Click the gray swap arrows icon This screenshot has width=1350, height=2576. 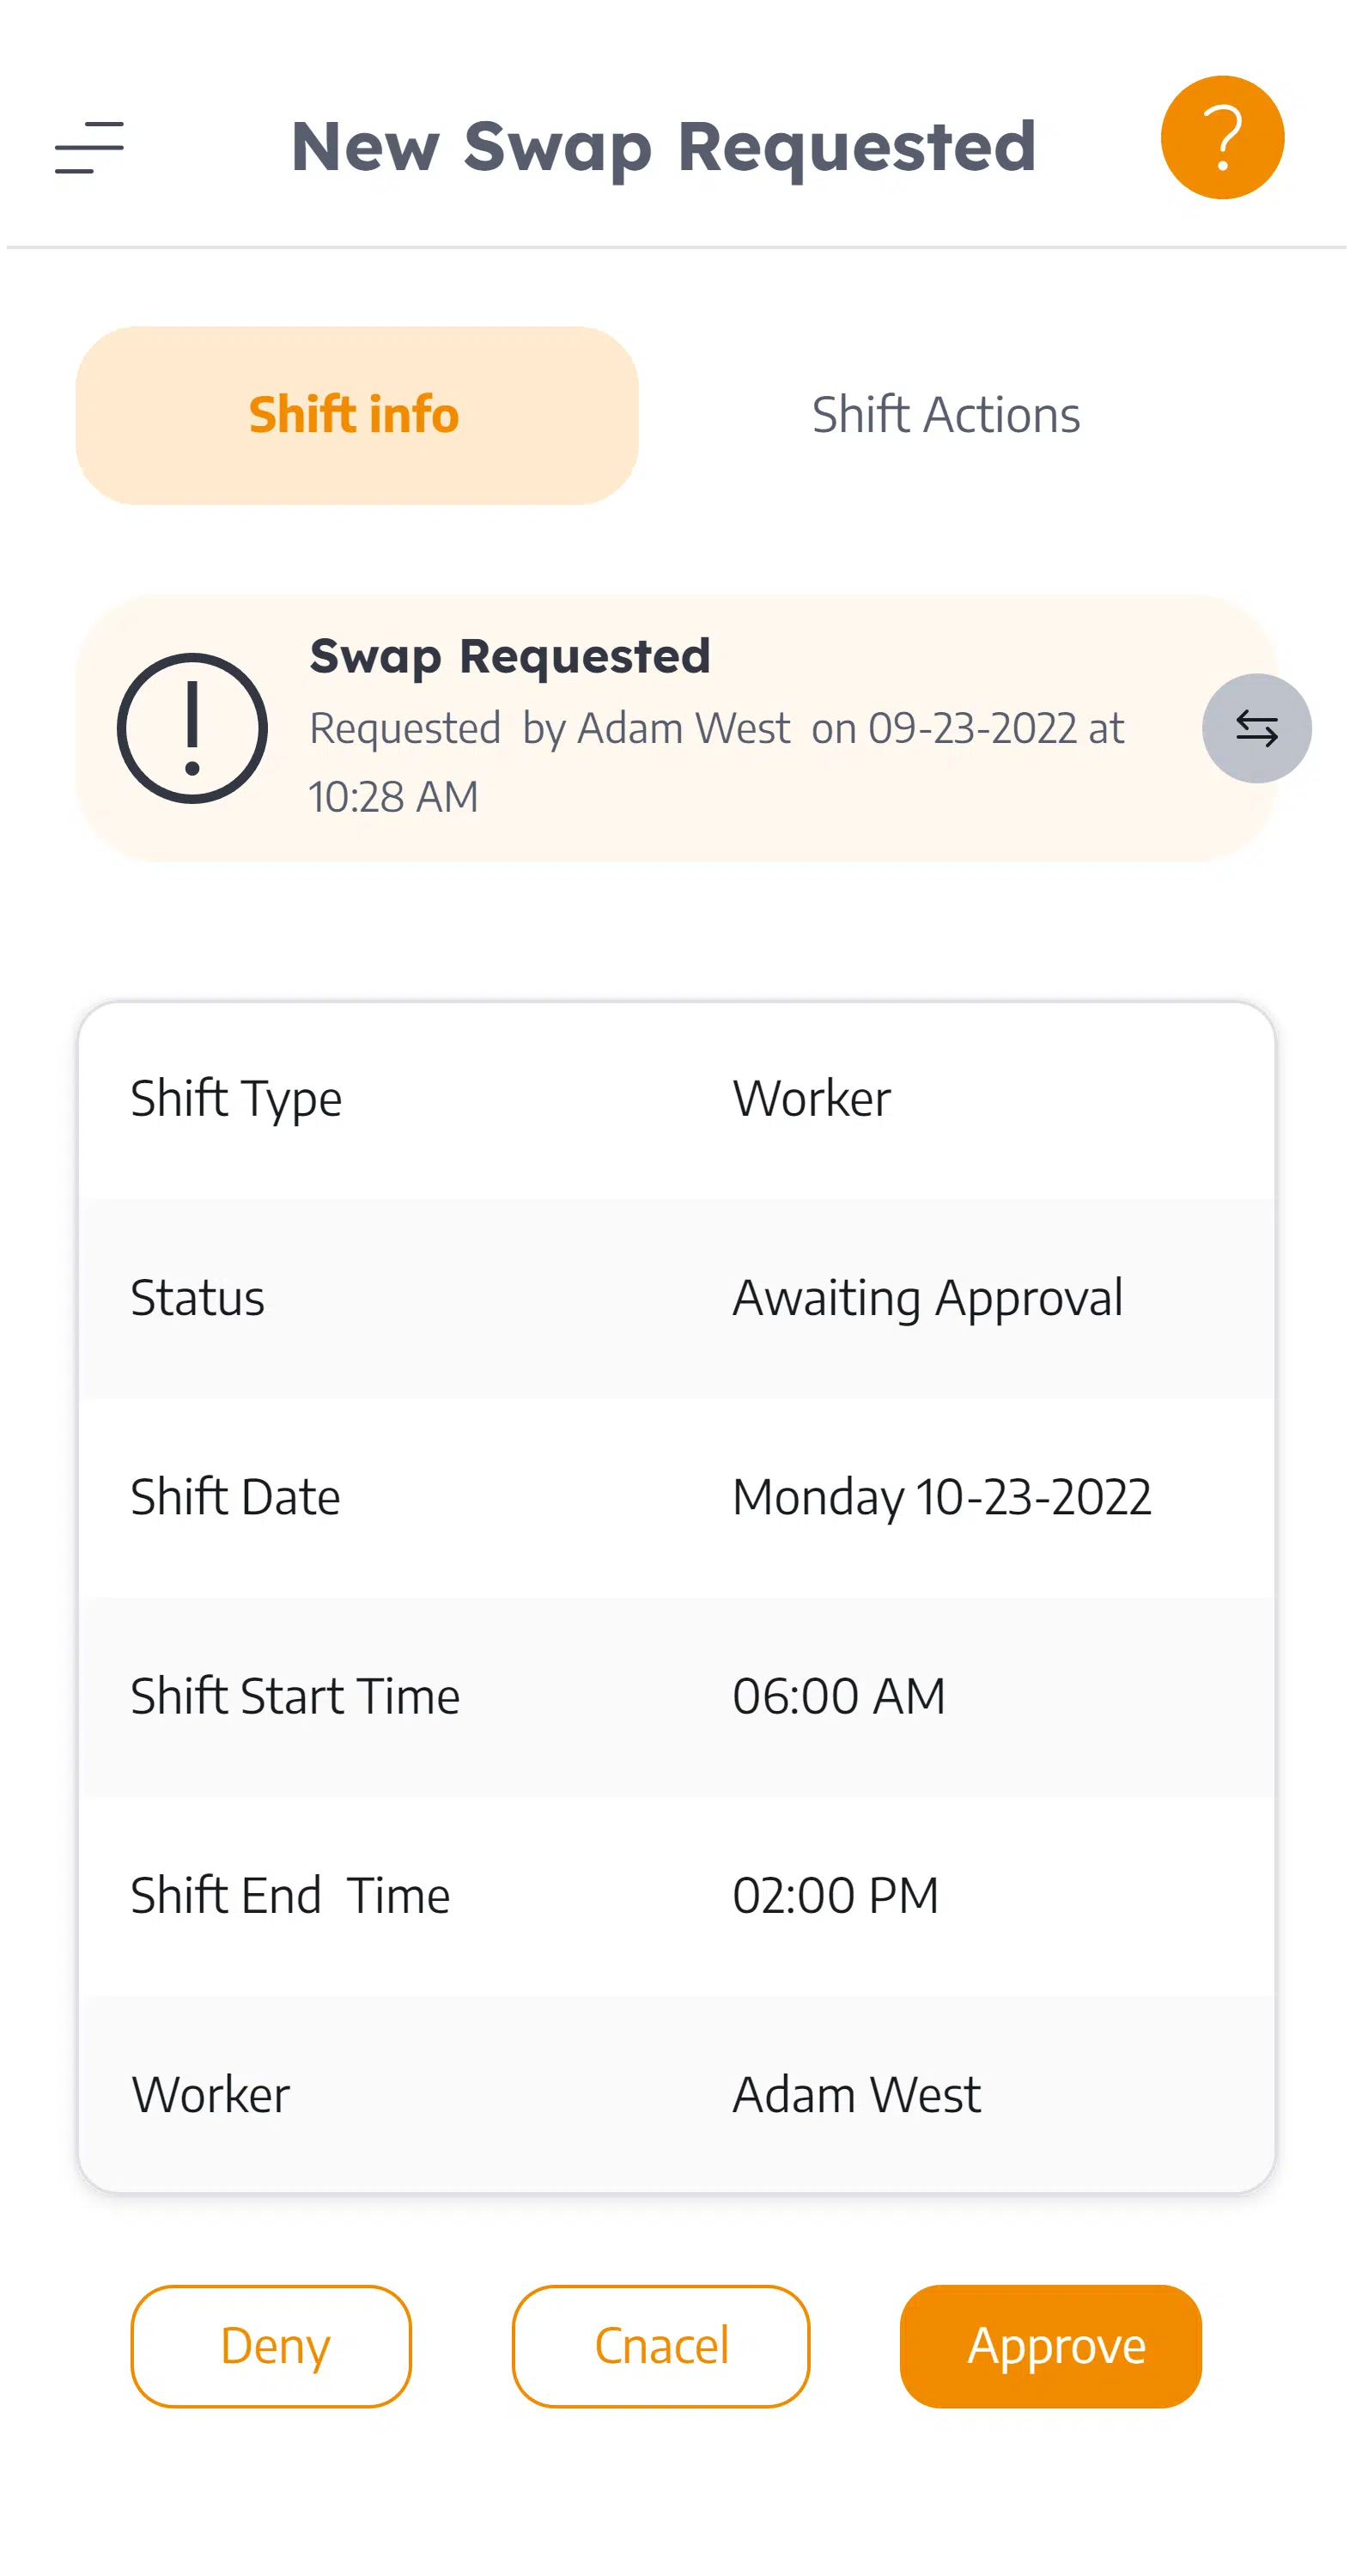1255,728
